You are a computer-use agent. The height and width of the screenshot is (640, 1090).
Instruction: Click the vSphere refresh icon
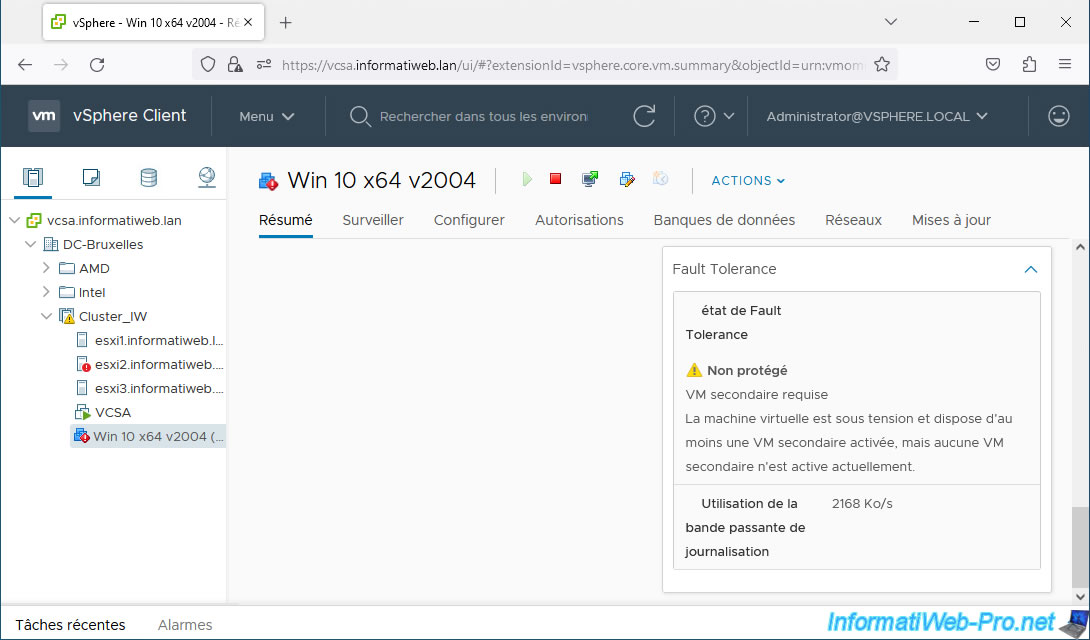pos(645,116)
